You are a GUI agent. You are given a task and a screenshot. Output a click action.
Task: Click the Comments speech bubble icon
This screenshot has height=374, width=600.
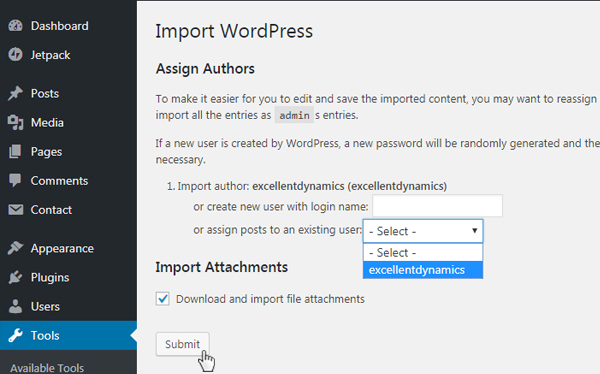15,181
